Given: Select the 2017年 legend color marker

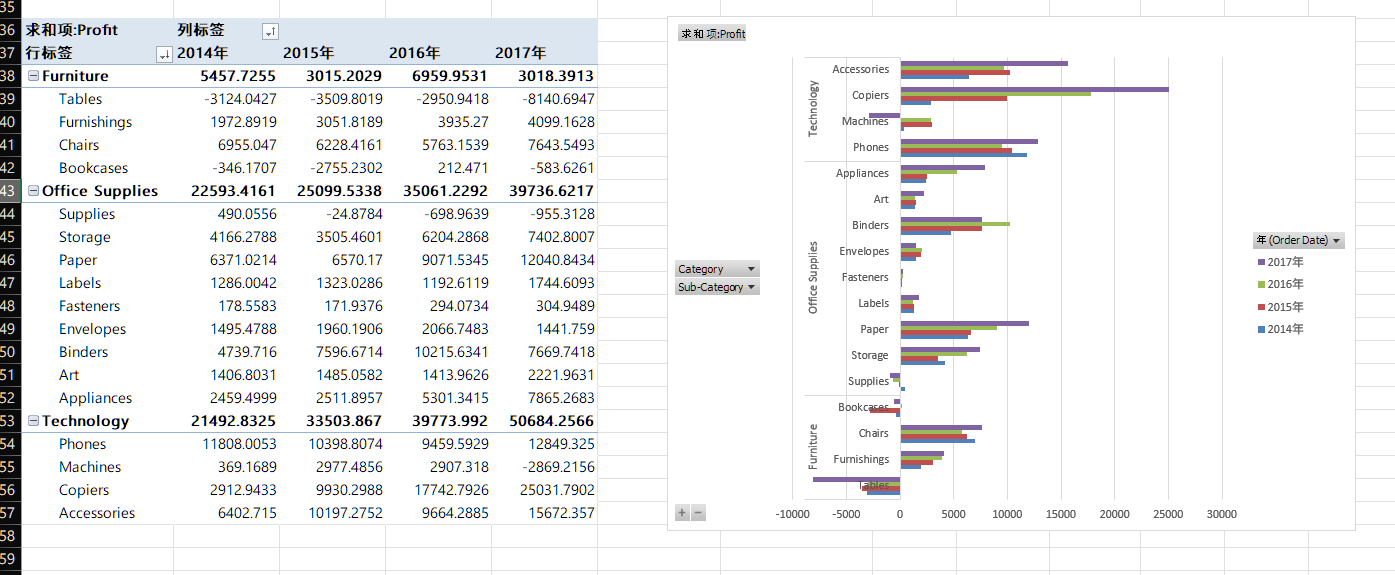Looking at the screenshot, I should tap(1261, 262).
